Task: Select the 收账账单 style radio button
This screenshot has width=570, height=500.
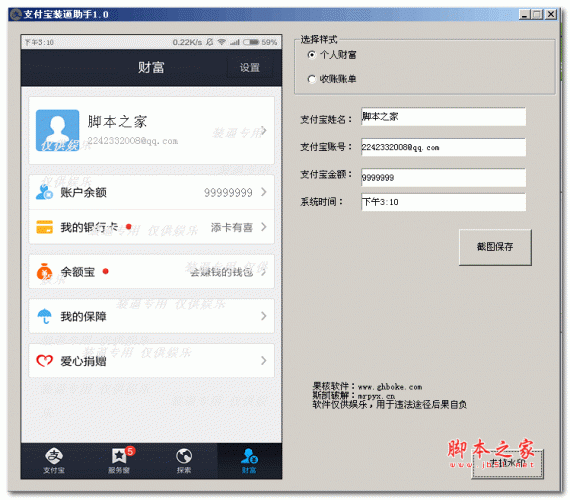Action: [x=312, y=79]
